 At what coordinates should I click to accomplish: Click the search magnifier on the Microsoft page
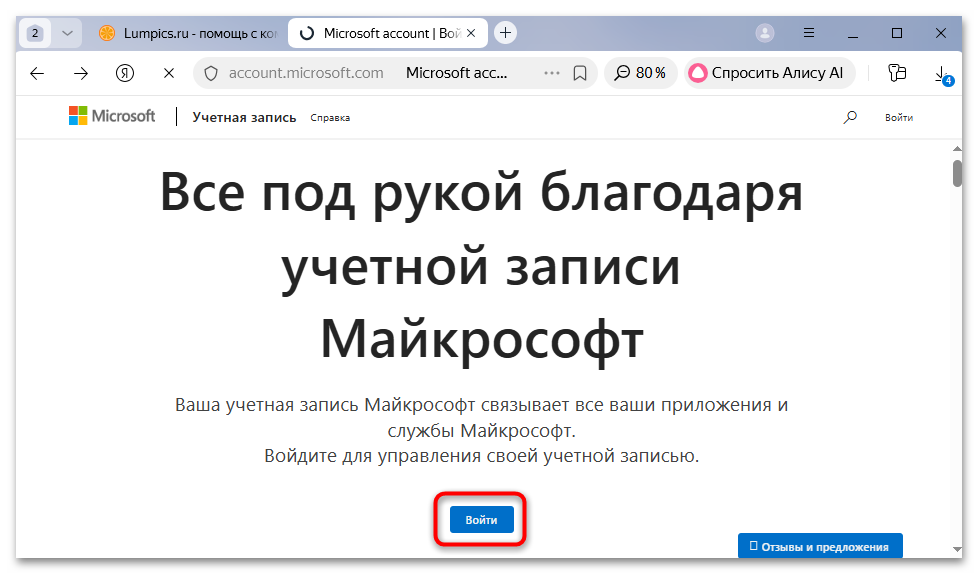tap(850, 117)
